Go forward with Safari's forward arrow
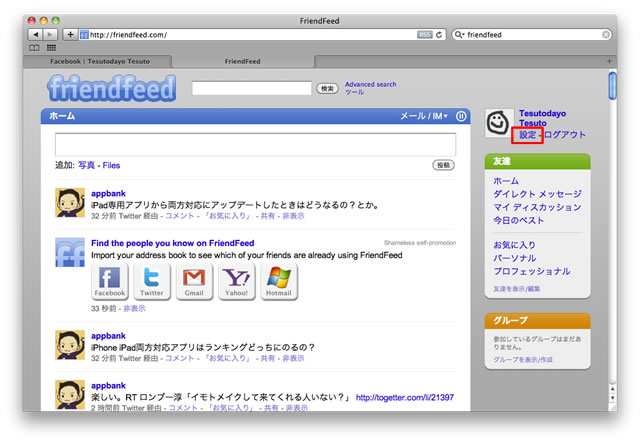The width and height of the screenshot is (640, 443). [50, 35]
